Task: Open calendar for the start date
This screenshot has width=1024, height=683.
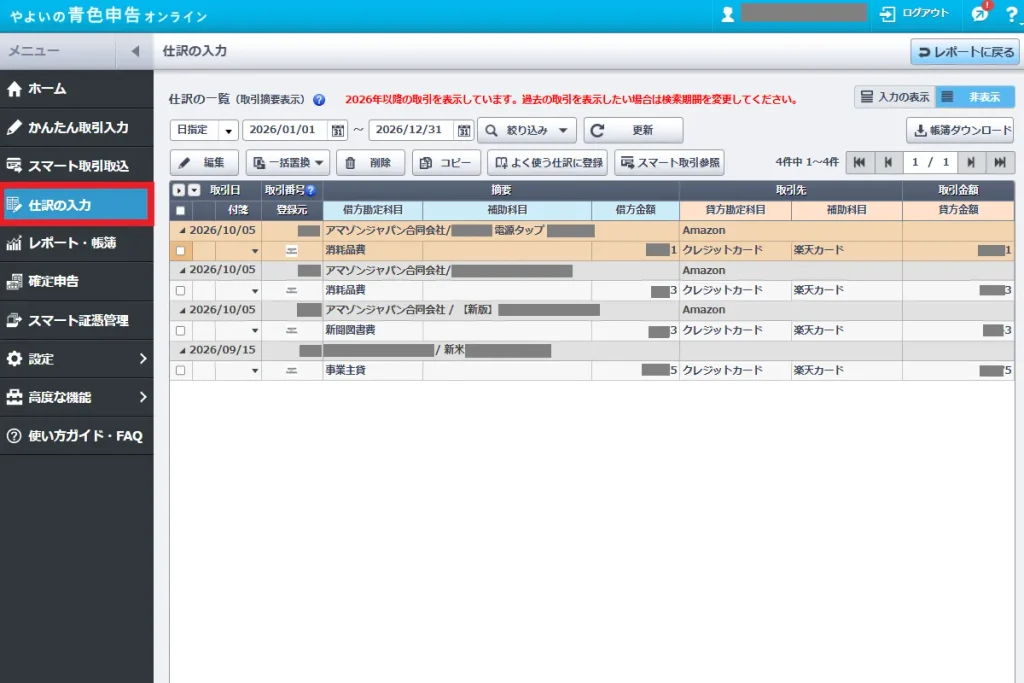Action: (338, 131)
